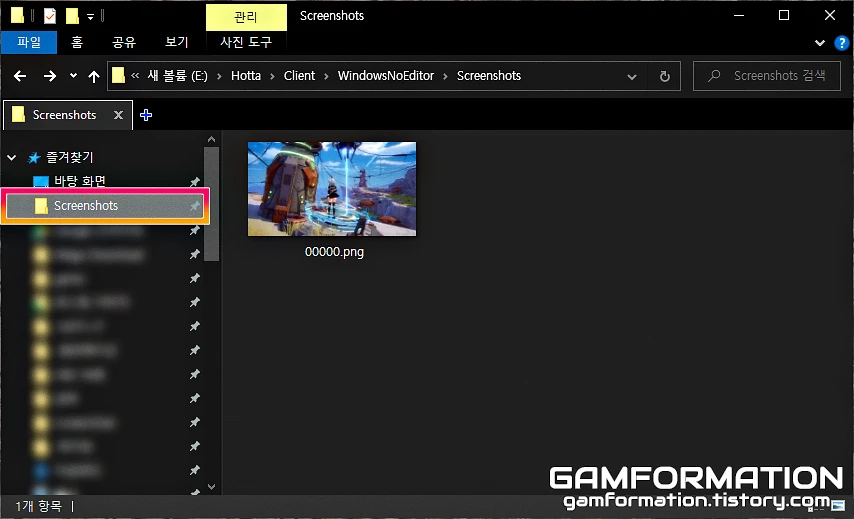Open Help with the question mark icon

pyautogui.click(x=841, y=42)
